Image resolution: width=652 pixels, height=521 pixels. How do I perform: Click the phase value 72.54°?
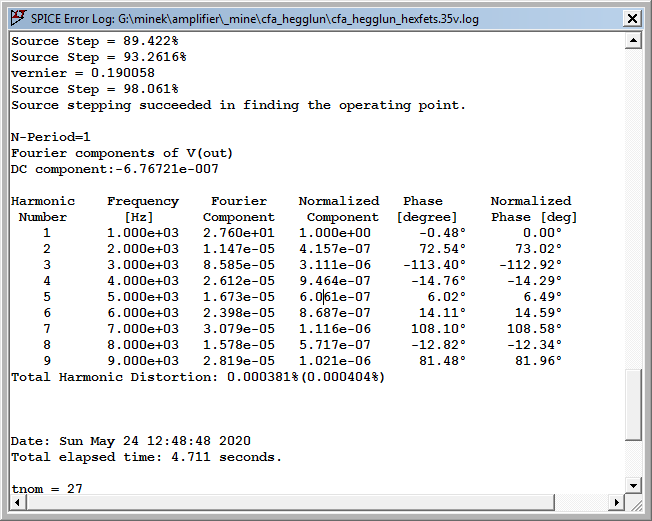click(x=442, y=249)
